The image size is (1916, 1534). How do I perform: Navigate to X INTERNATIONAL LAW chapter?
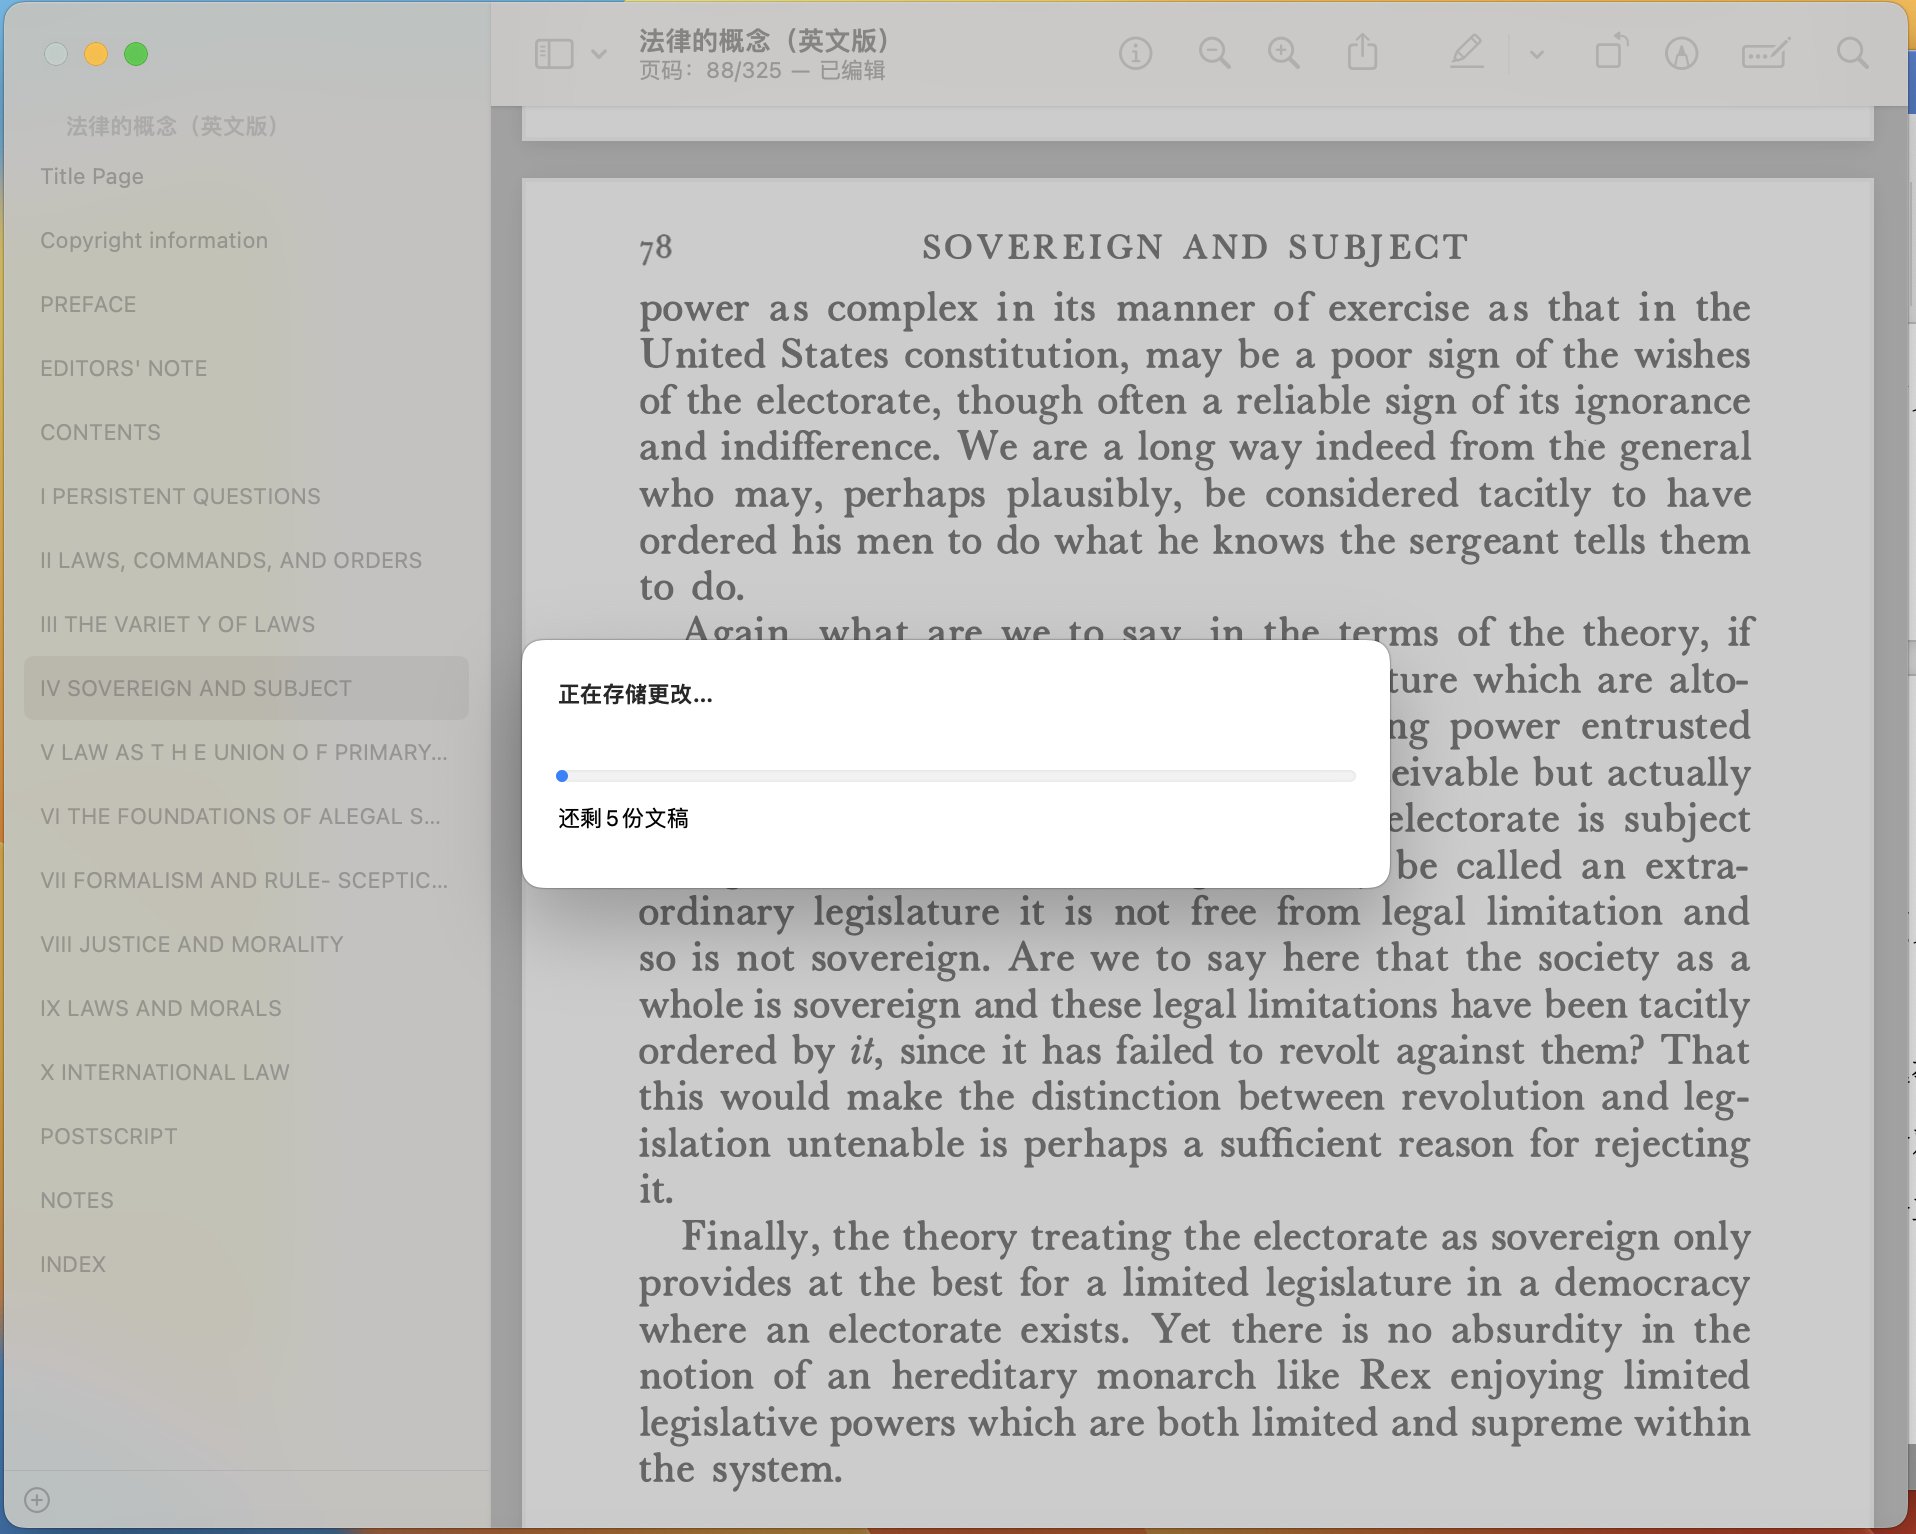pyautogui.click(x=165, y=1072)
